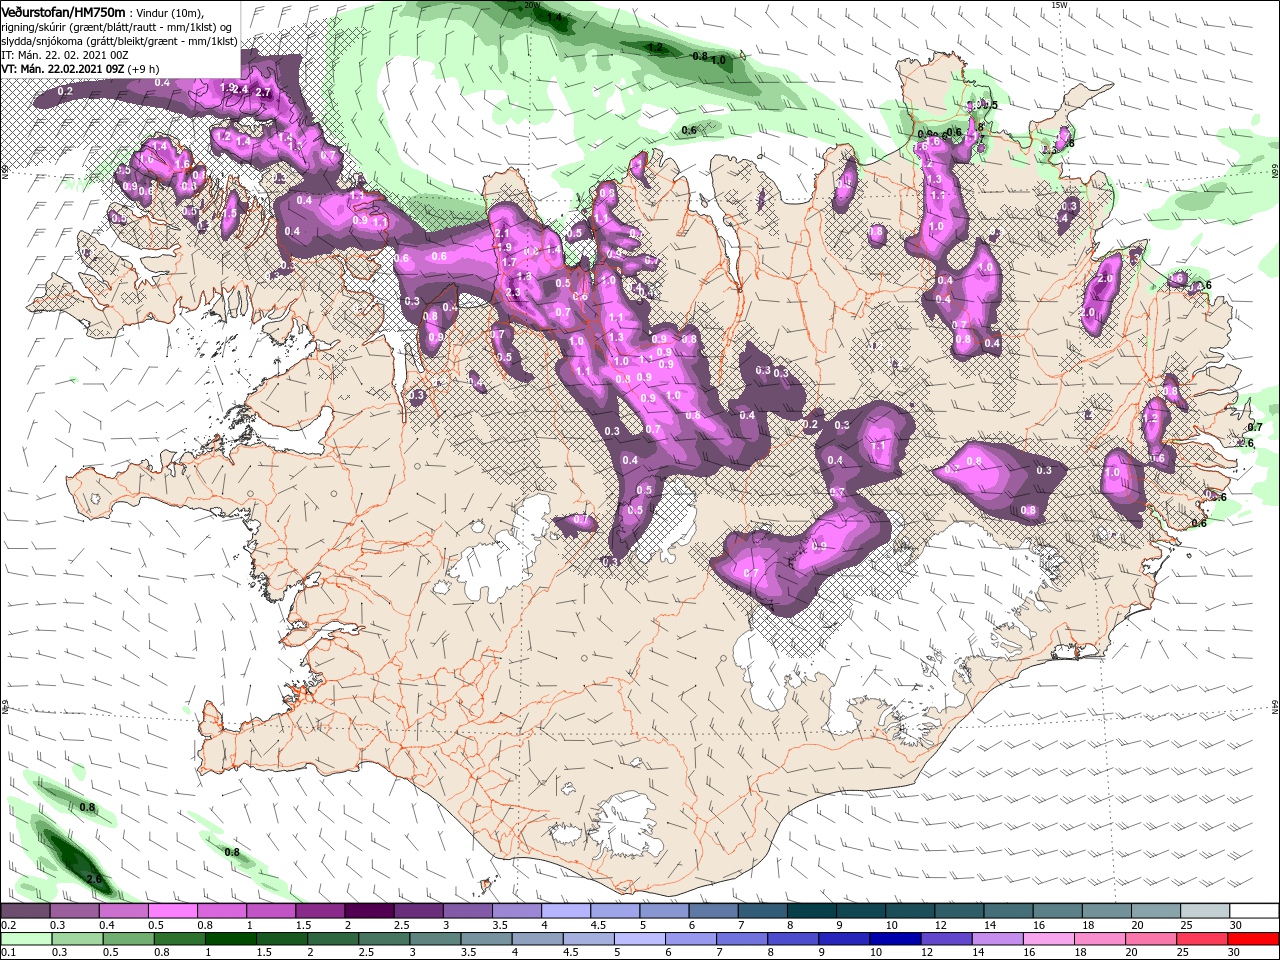Click the 'slydda/snjókoma (grátt/bleikt/grænt' legend line

[119, 41]
